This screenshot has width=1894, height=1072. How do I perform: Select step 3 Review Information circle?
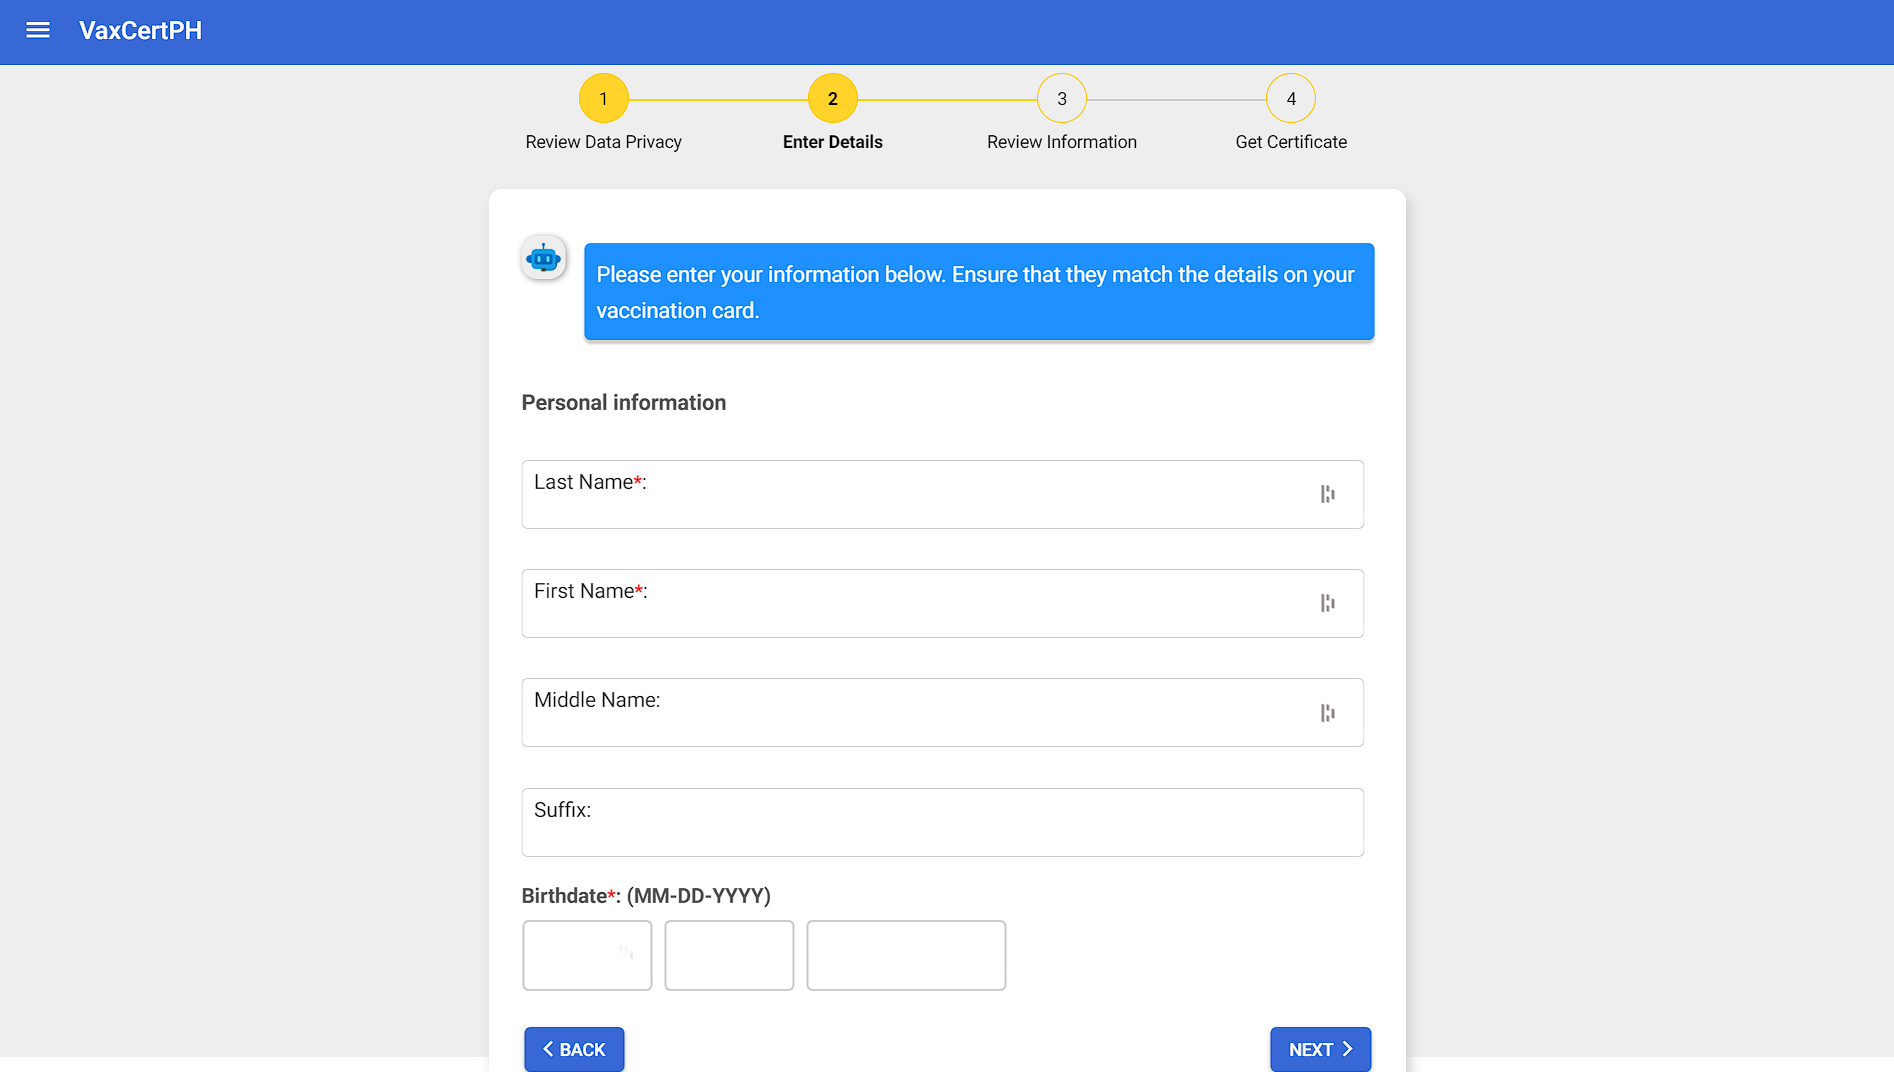coord(1062,98)
